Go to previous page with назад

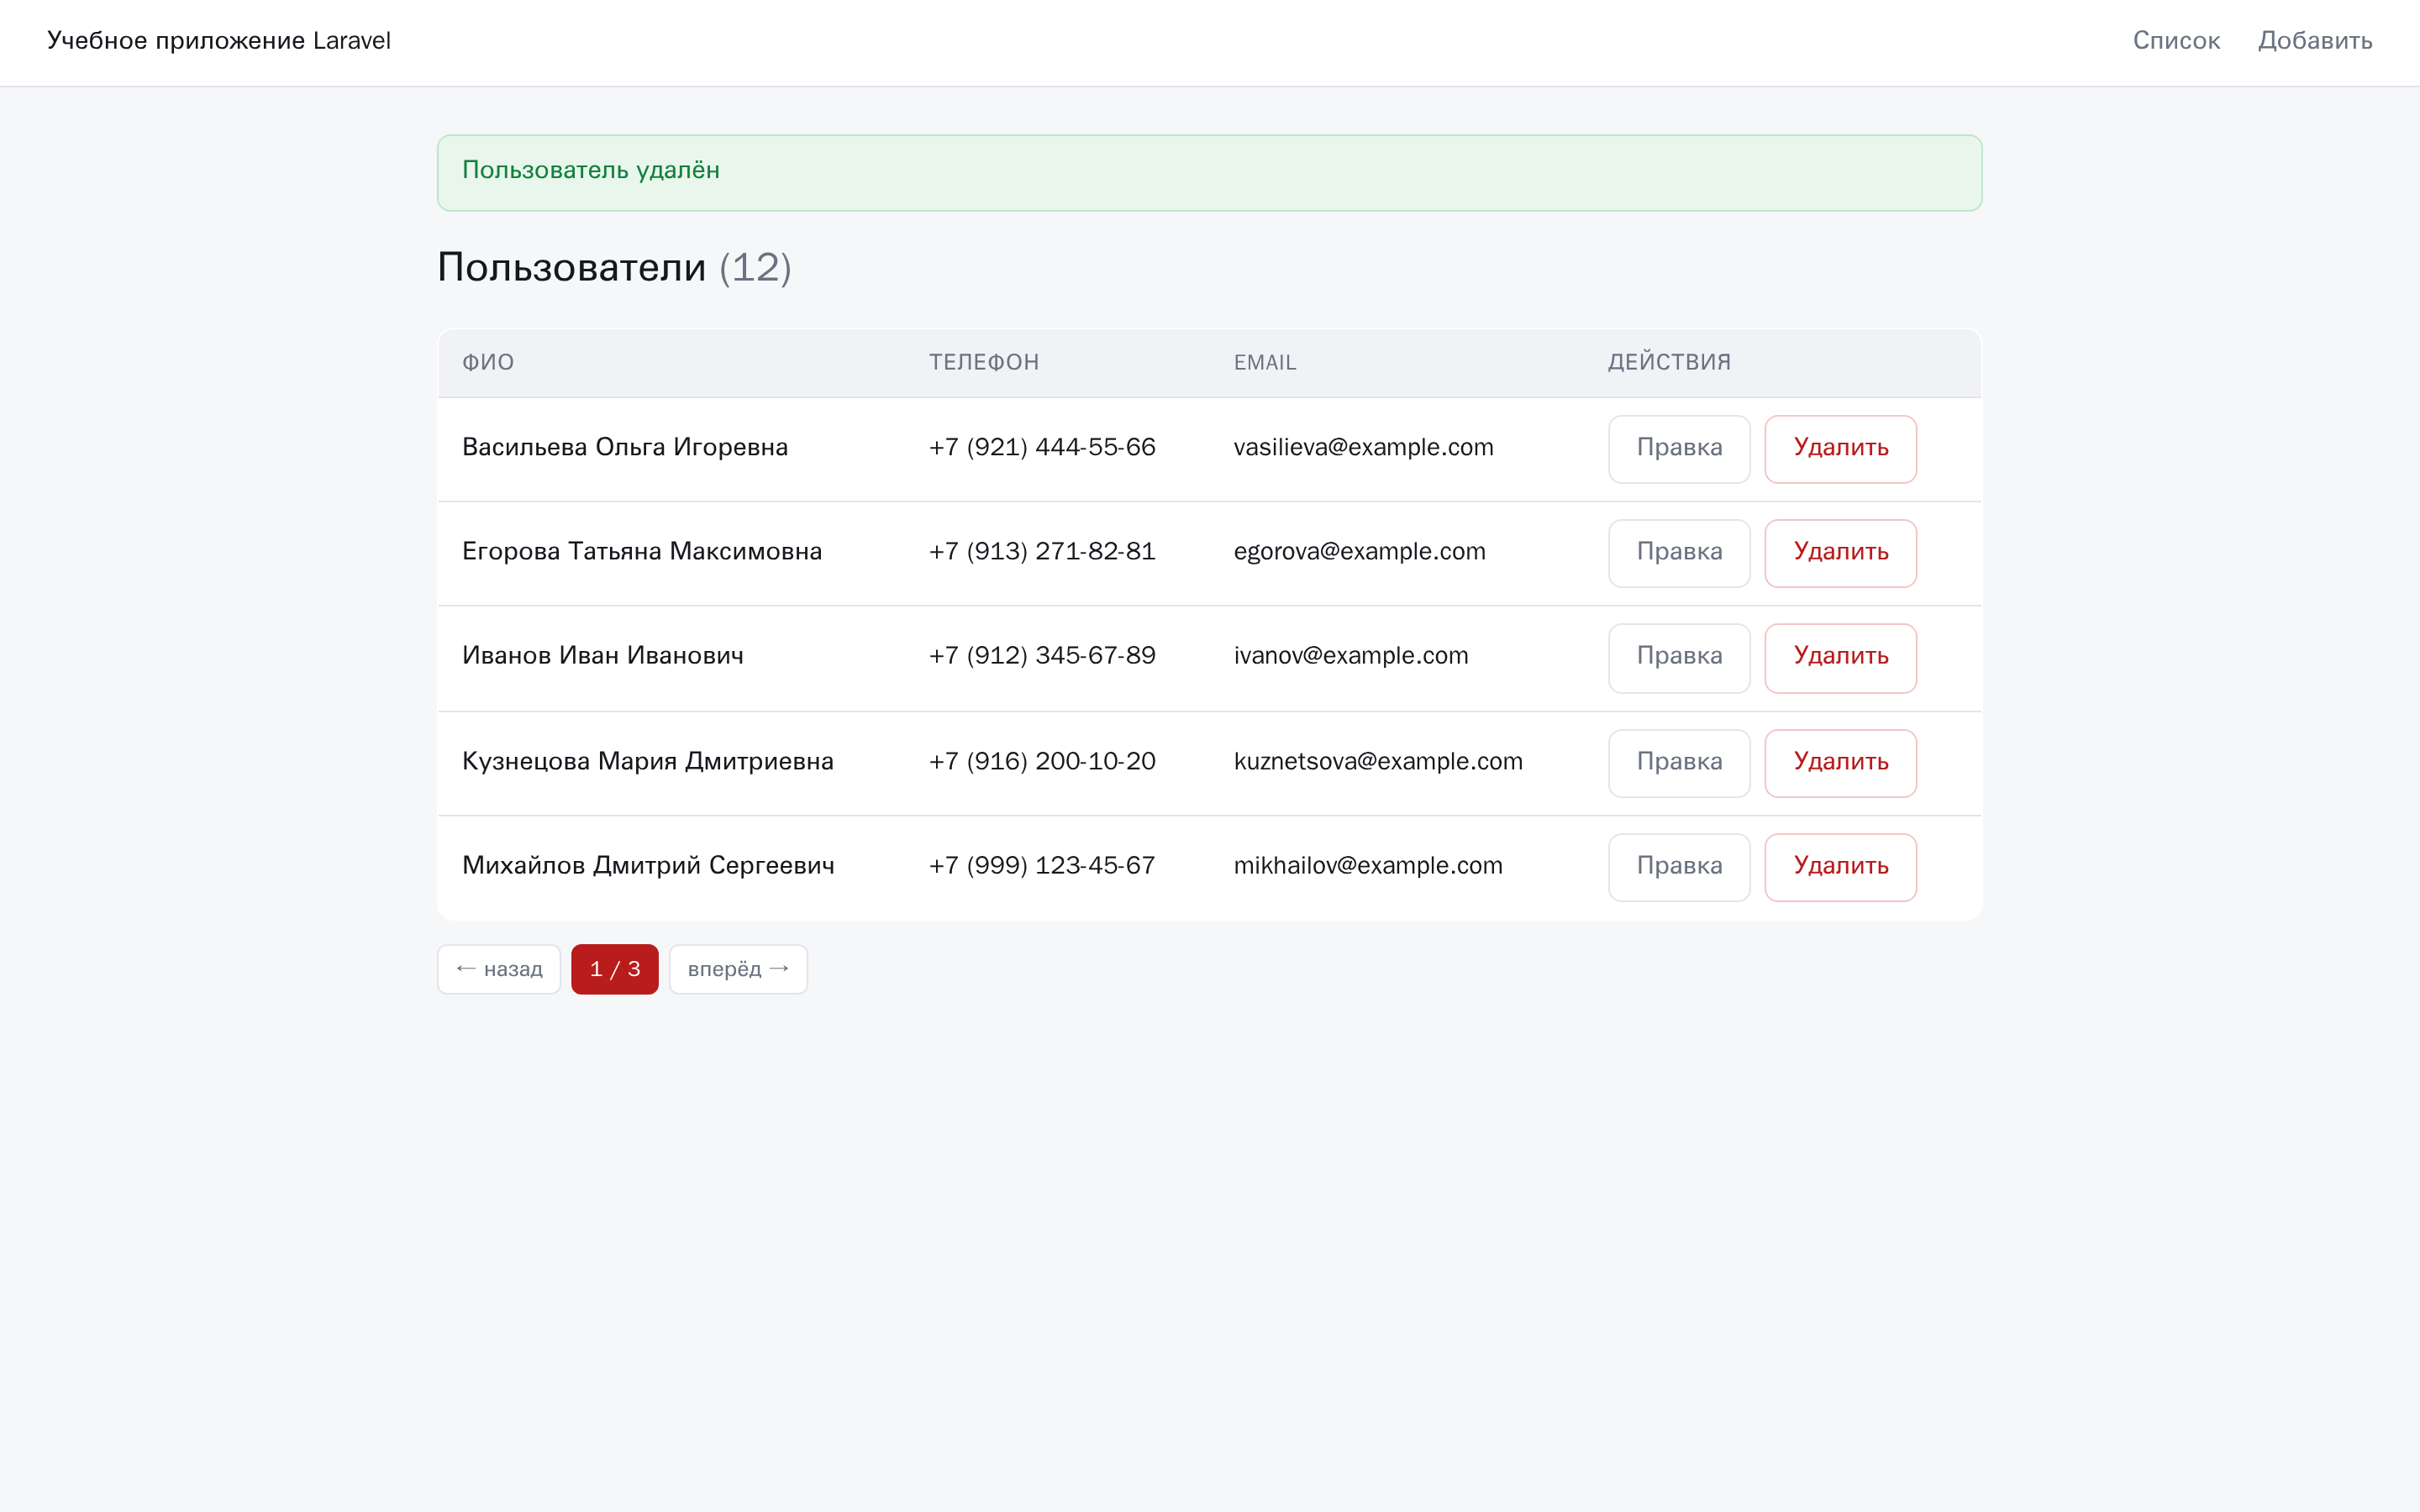click(499, 969)
